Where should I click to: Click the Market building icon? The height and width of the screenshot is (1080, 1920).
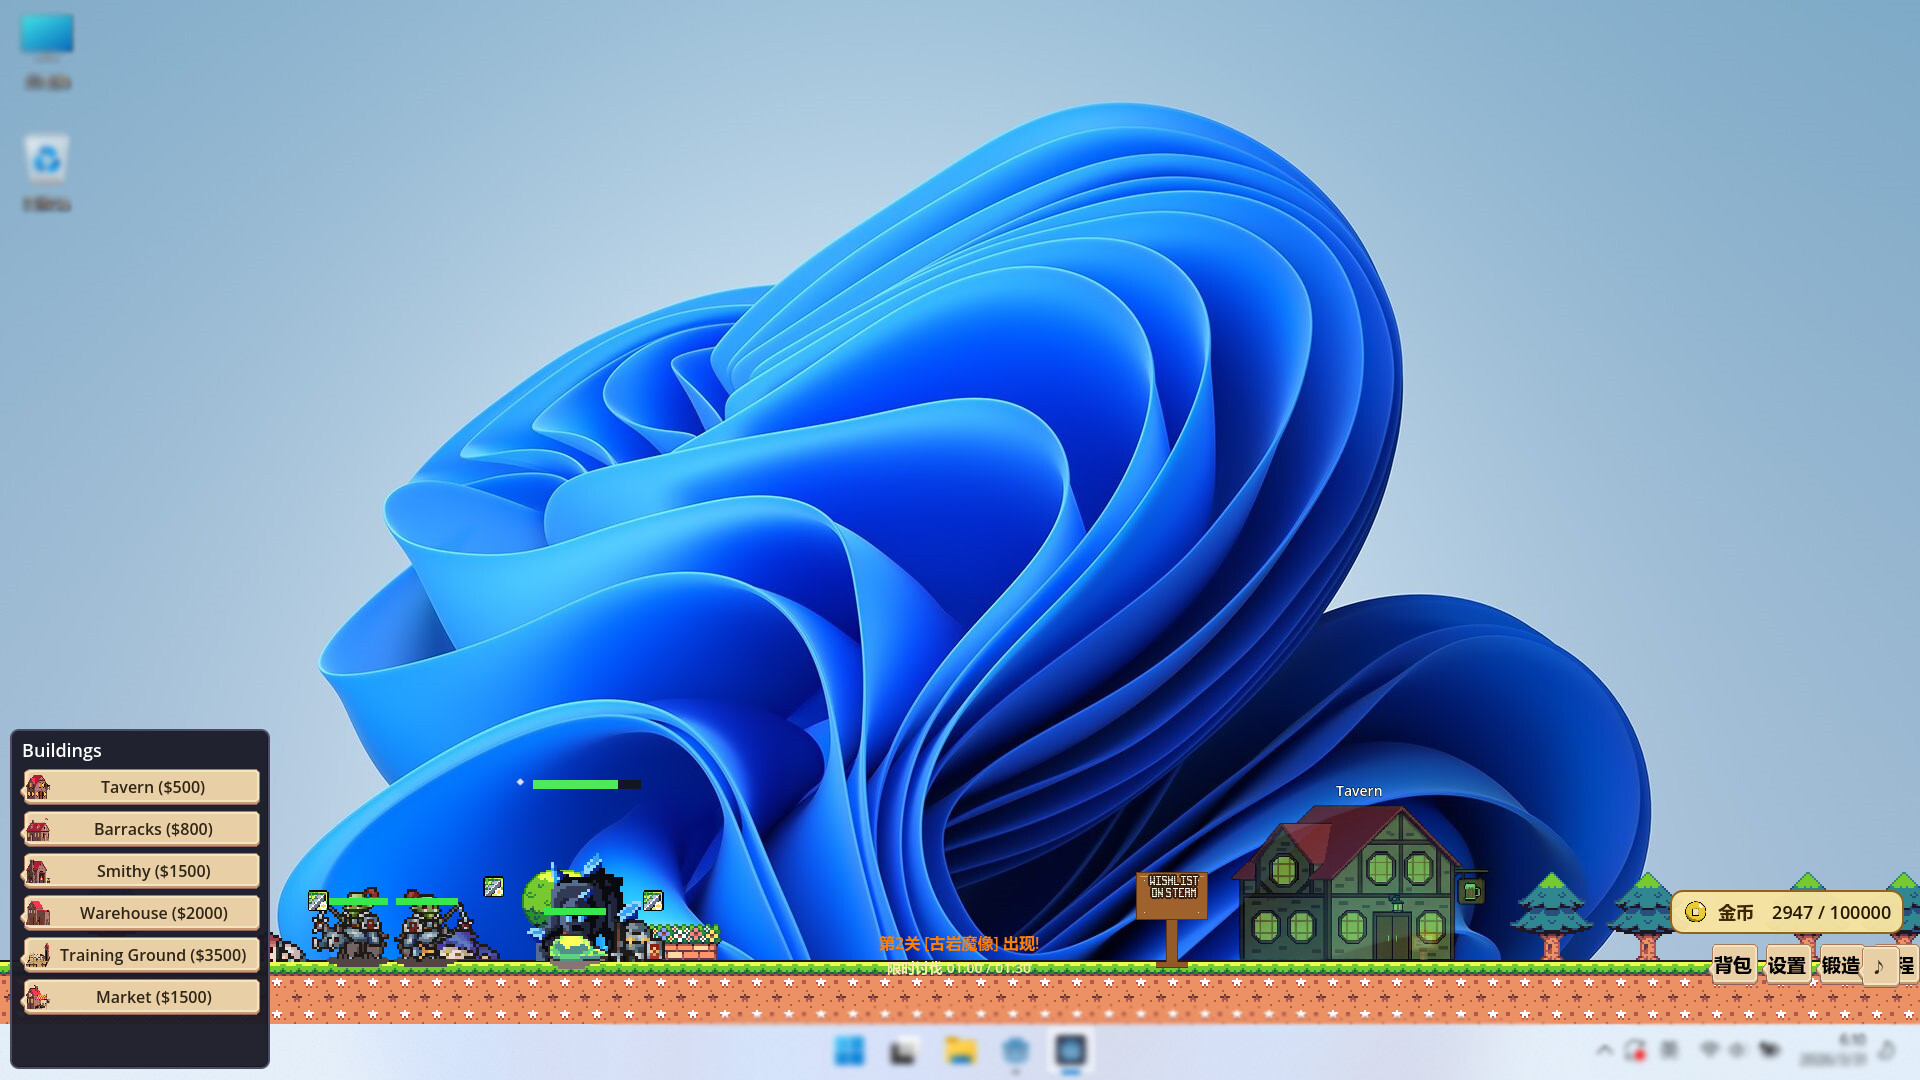[38, 997]
